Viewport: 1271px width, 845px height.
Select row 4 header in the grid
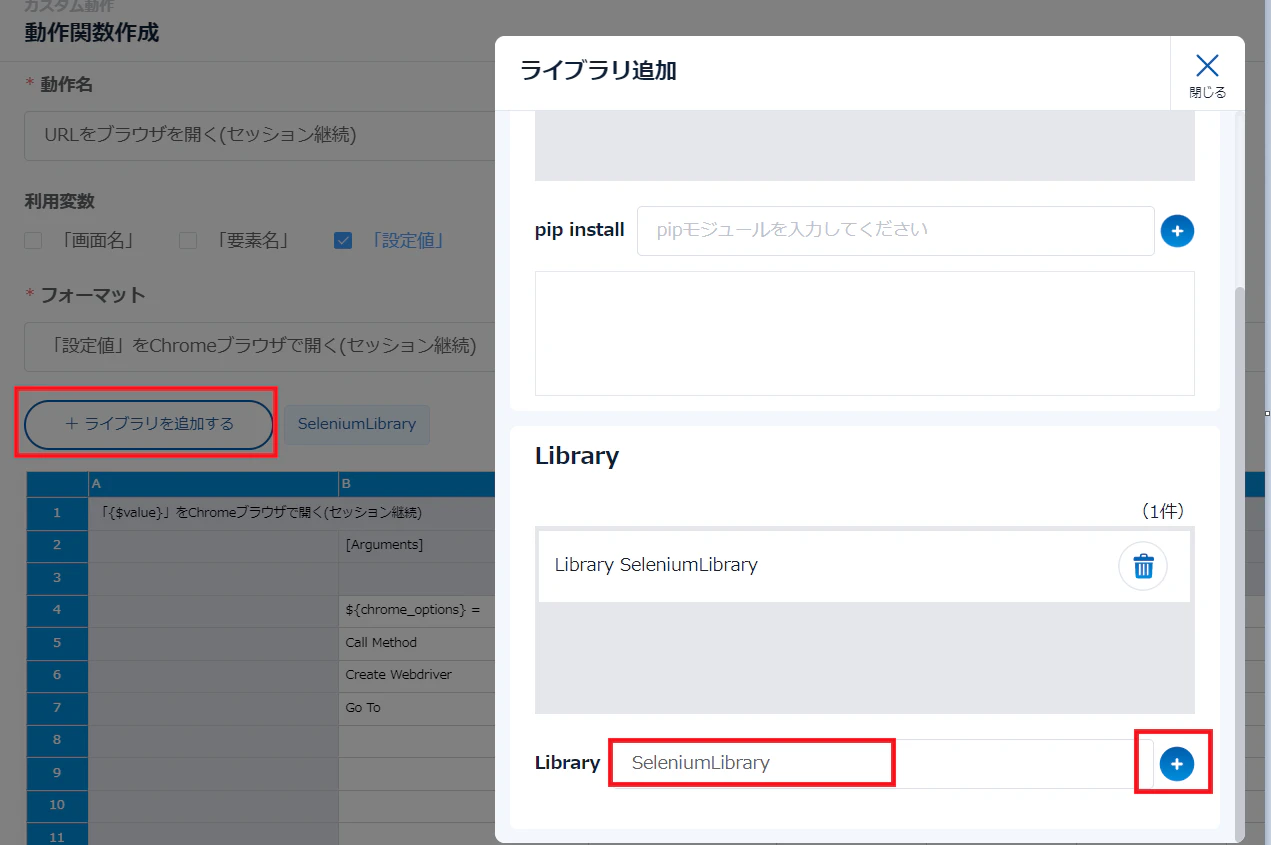57,610
